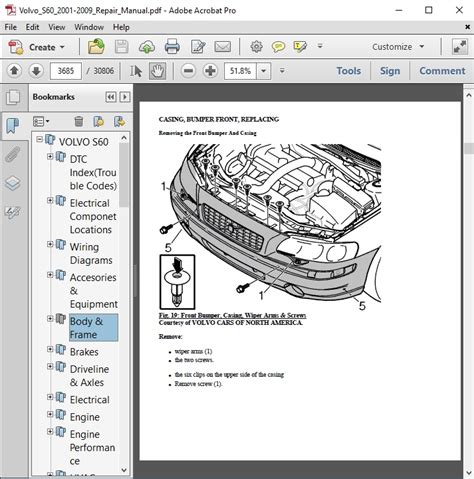Open the Tools pane
474x479 pixels.
(x=349, y=71)
